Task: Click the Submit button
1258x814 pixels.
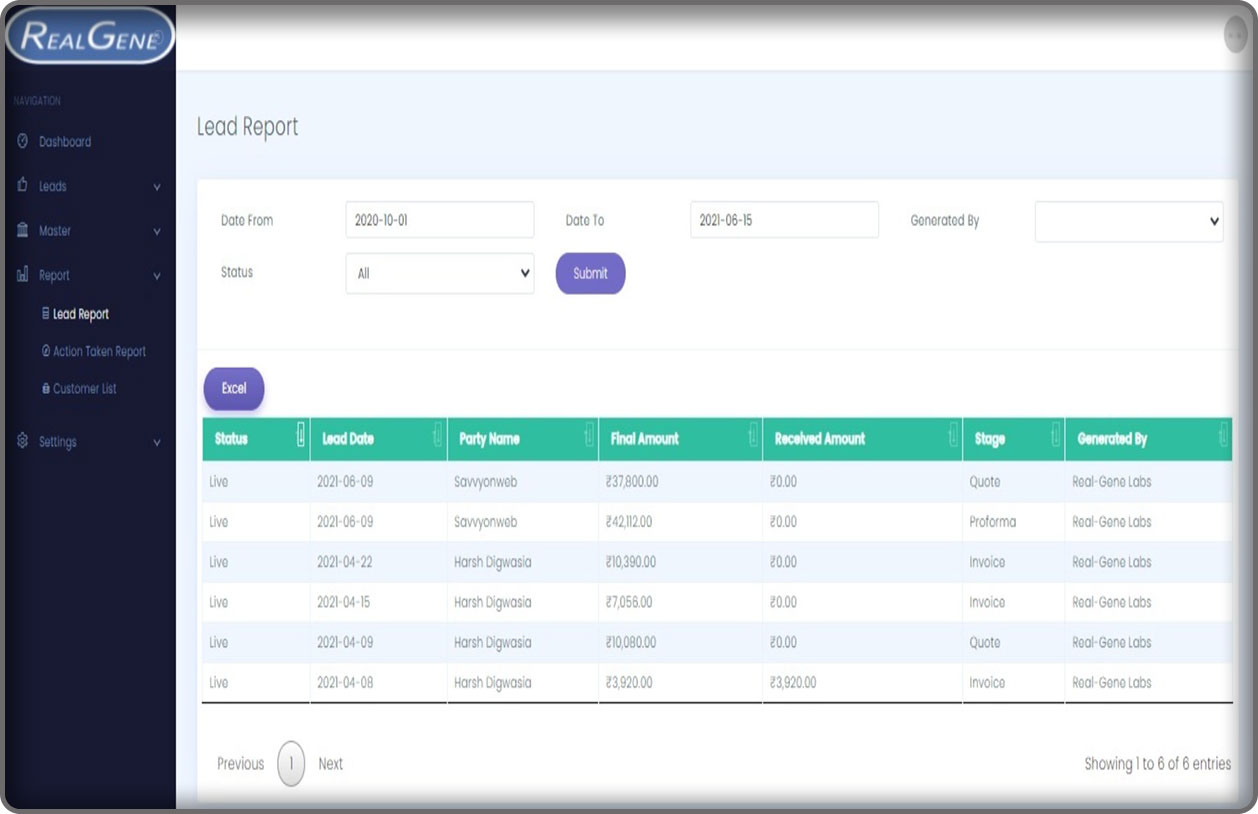Action: pos(590,273)
